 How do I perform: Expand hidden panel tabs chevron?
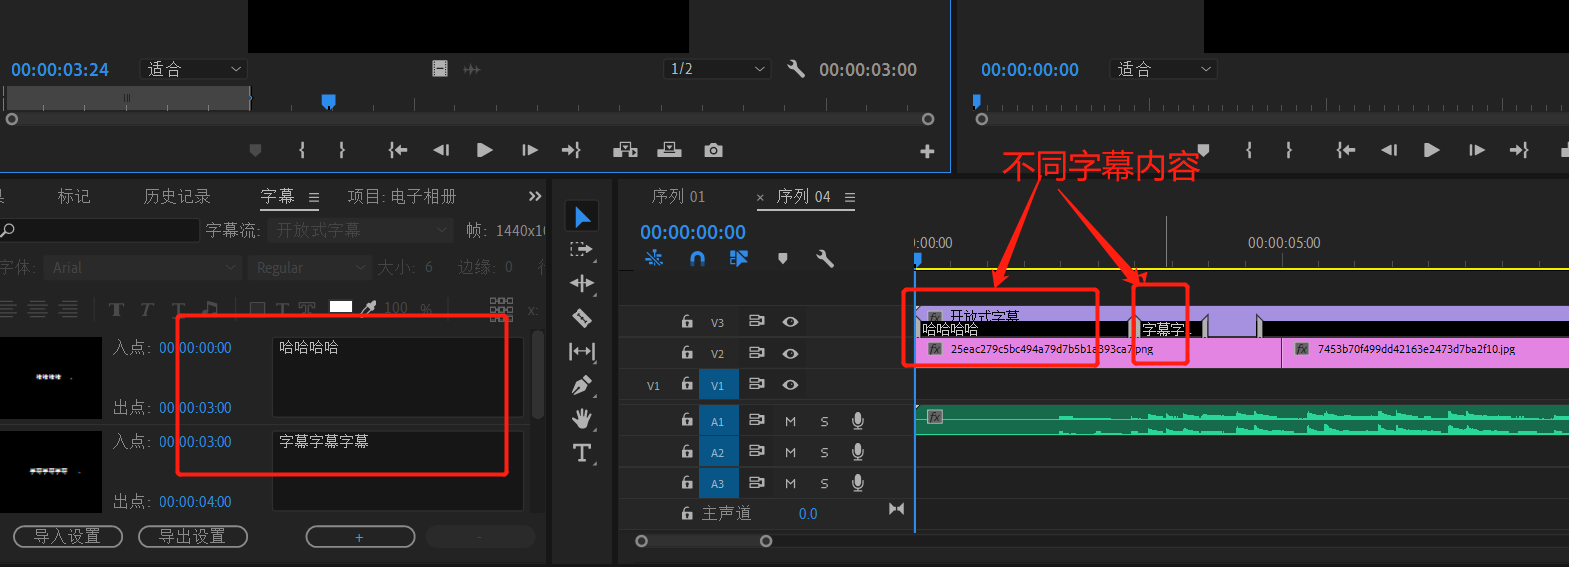535,196
